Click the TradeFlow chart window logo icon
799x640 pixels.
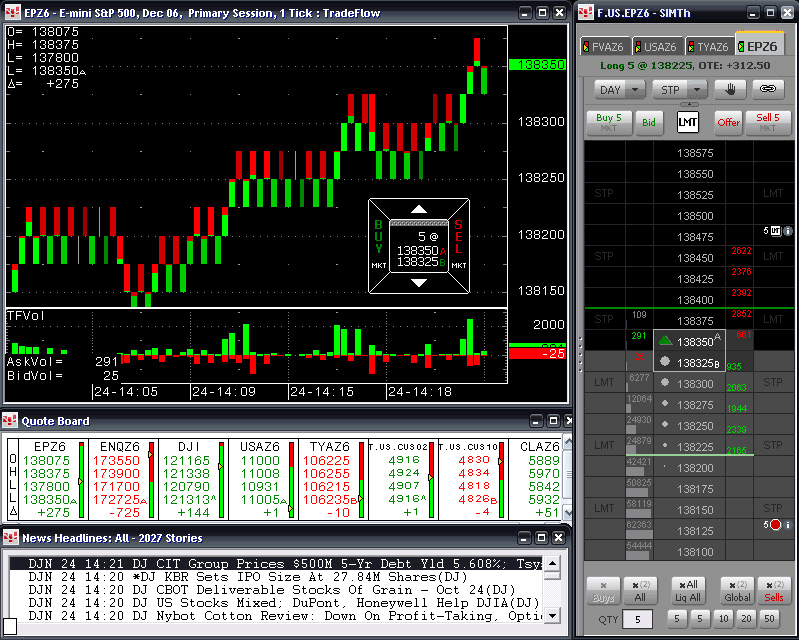[13, 12]
